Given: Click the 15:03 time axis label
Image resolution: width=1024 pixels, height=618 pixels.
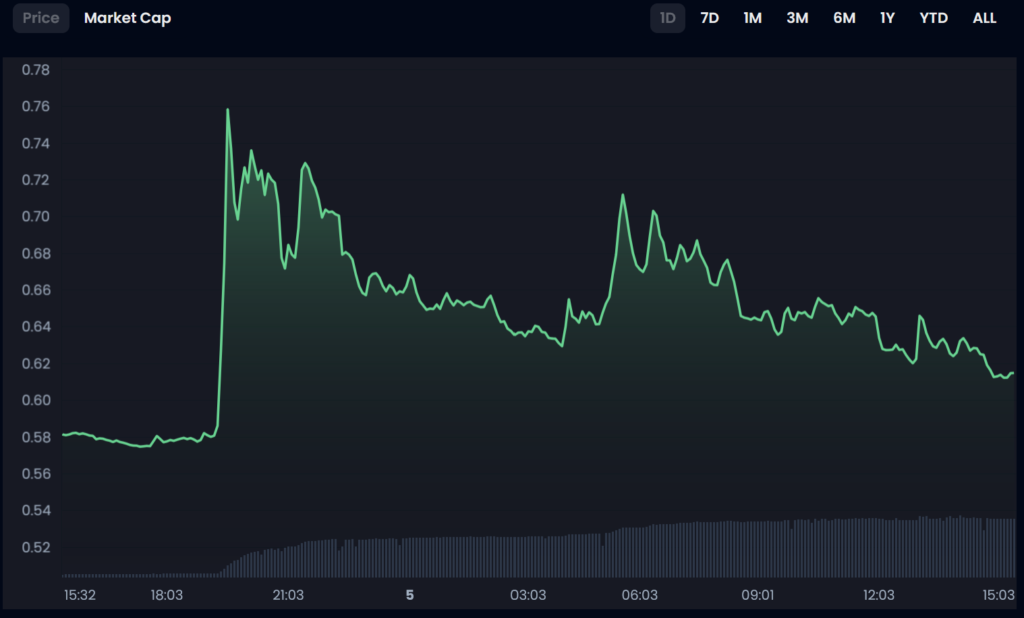Looking at the screenshot, I should [x=998, y=595].
